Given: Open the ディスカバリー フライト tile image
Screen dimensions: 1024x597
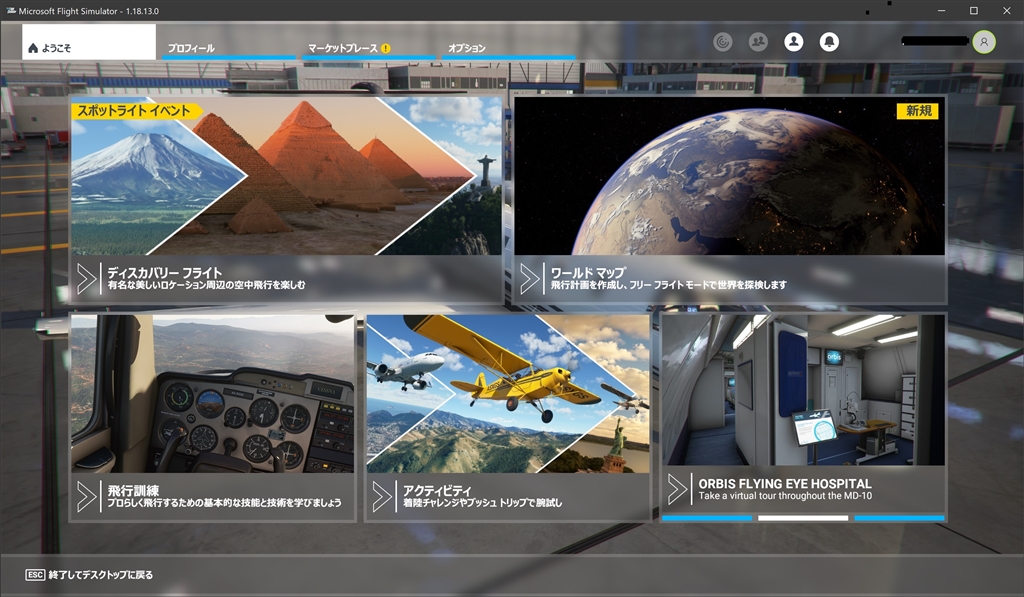Looking at the screenshot, I should click(286, 176).
